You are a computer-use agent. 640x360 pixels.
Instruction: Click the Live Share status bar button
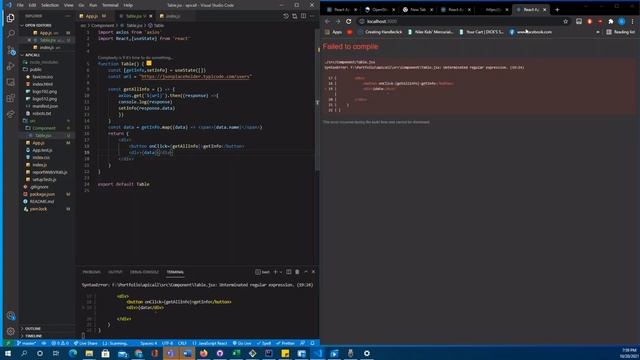pos(85,343)
